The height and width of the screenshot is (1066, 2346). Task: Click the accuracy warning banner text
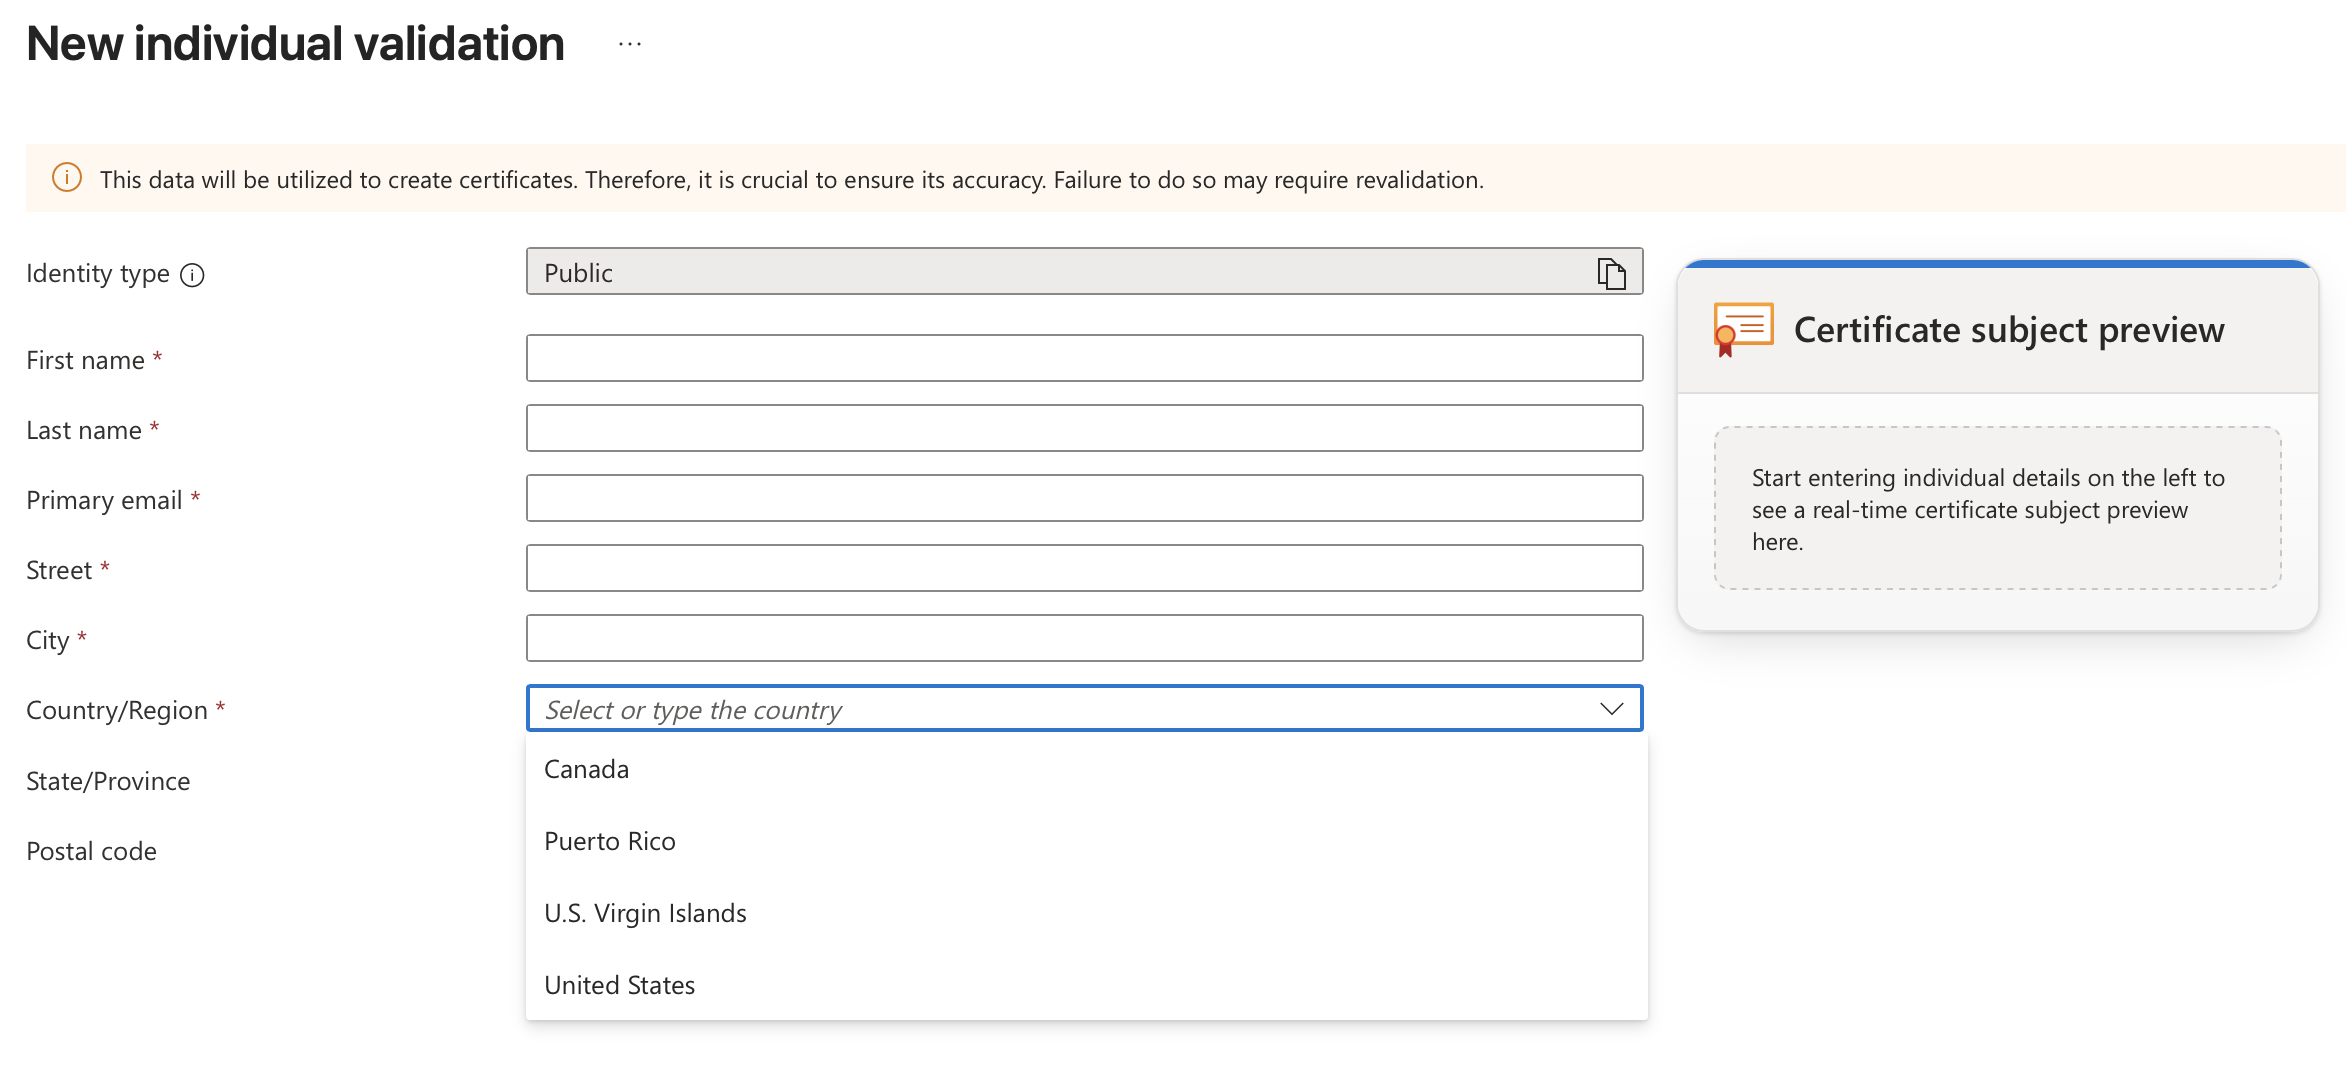(x=791, y=180)
